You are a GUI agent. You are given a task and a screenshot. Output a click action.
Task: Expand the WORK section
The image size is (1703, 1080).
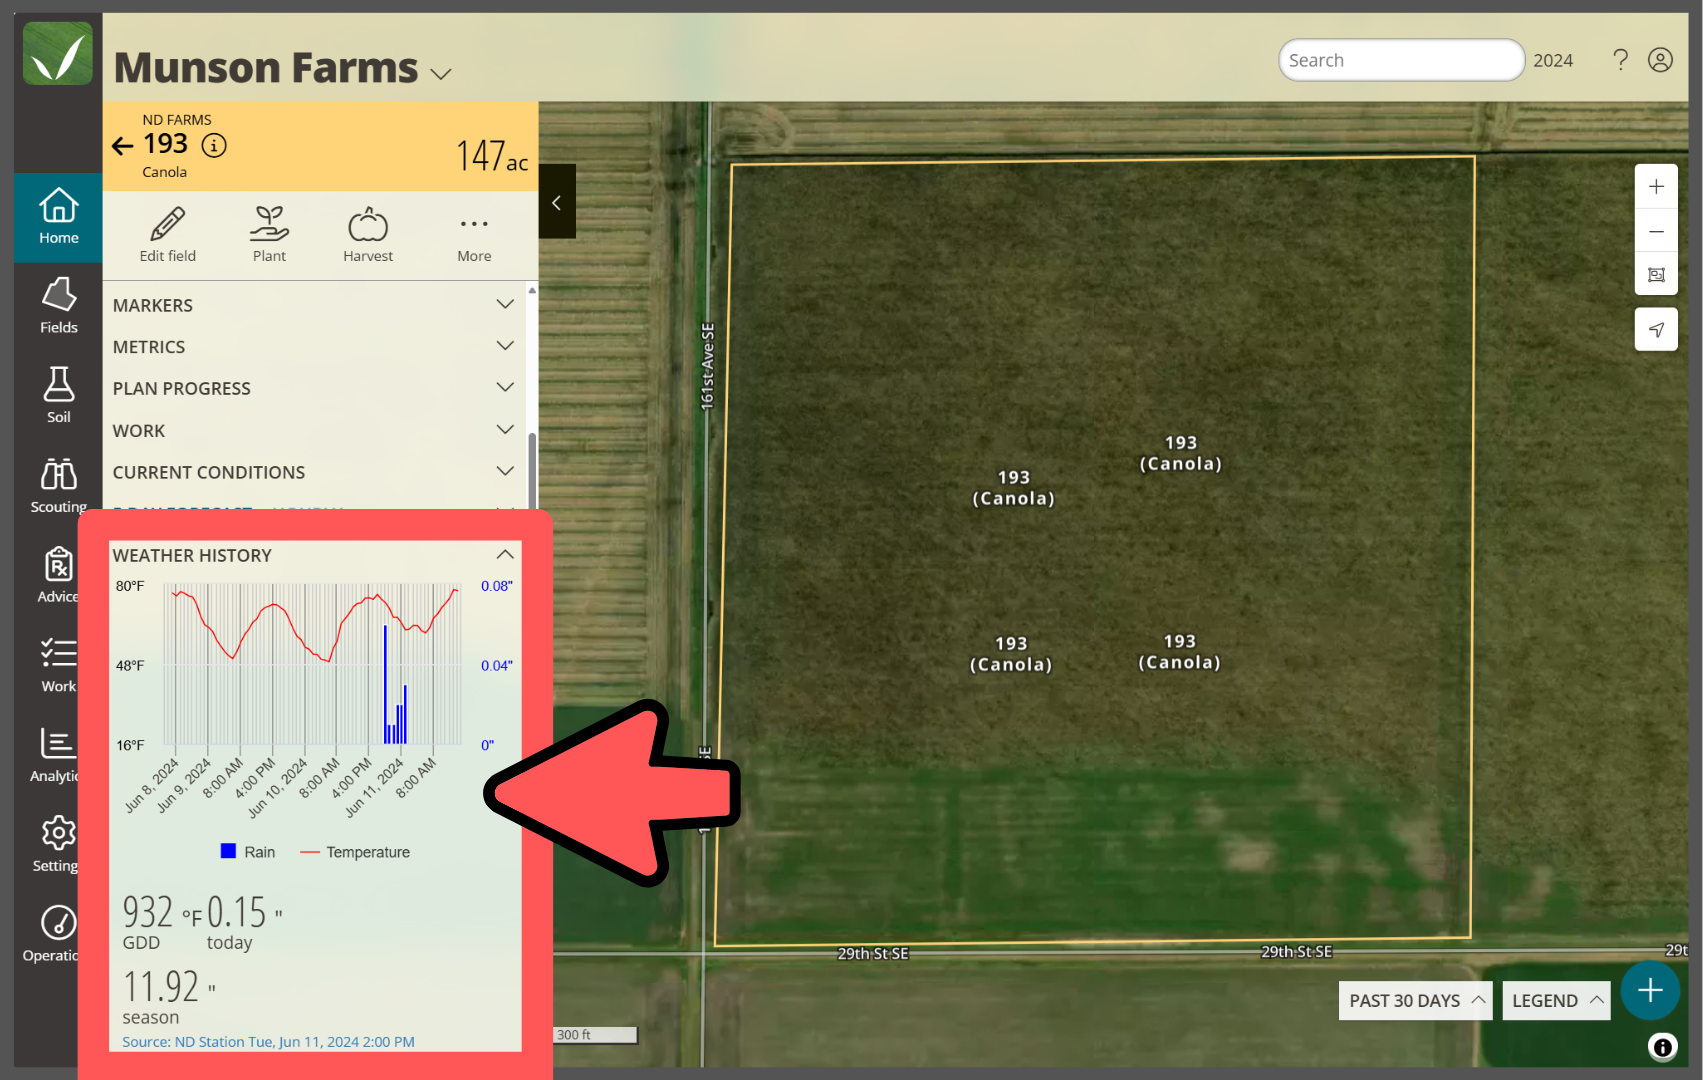coord(314,430)
